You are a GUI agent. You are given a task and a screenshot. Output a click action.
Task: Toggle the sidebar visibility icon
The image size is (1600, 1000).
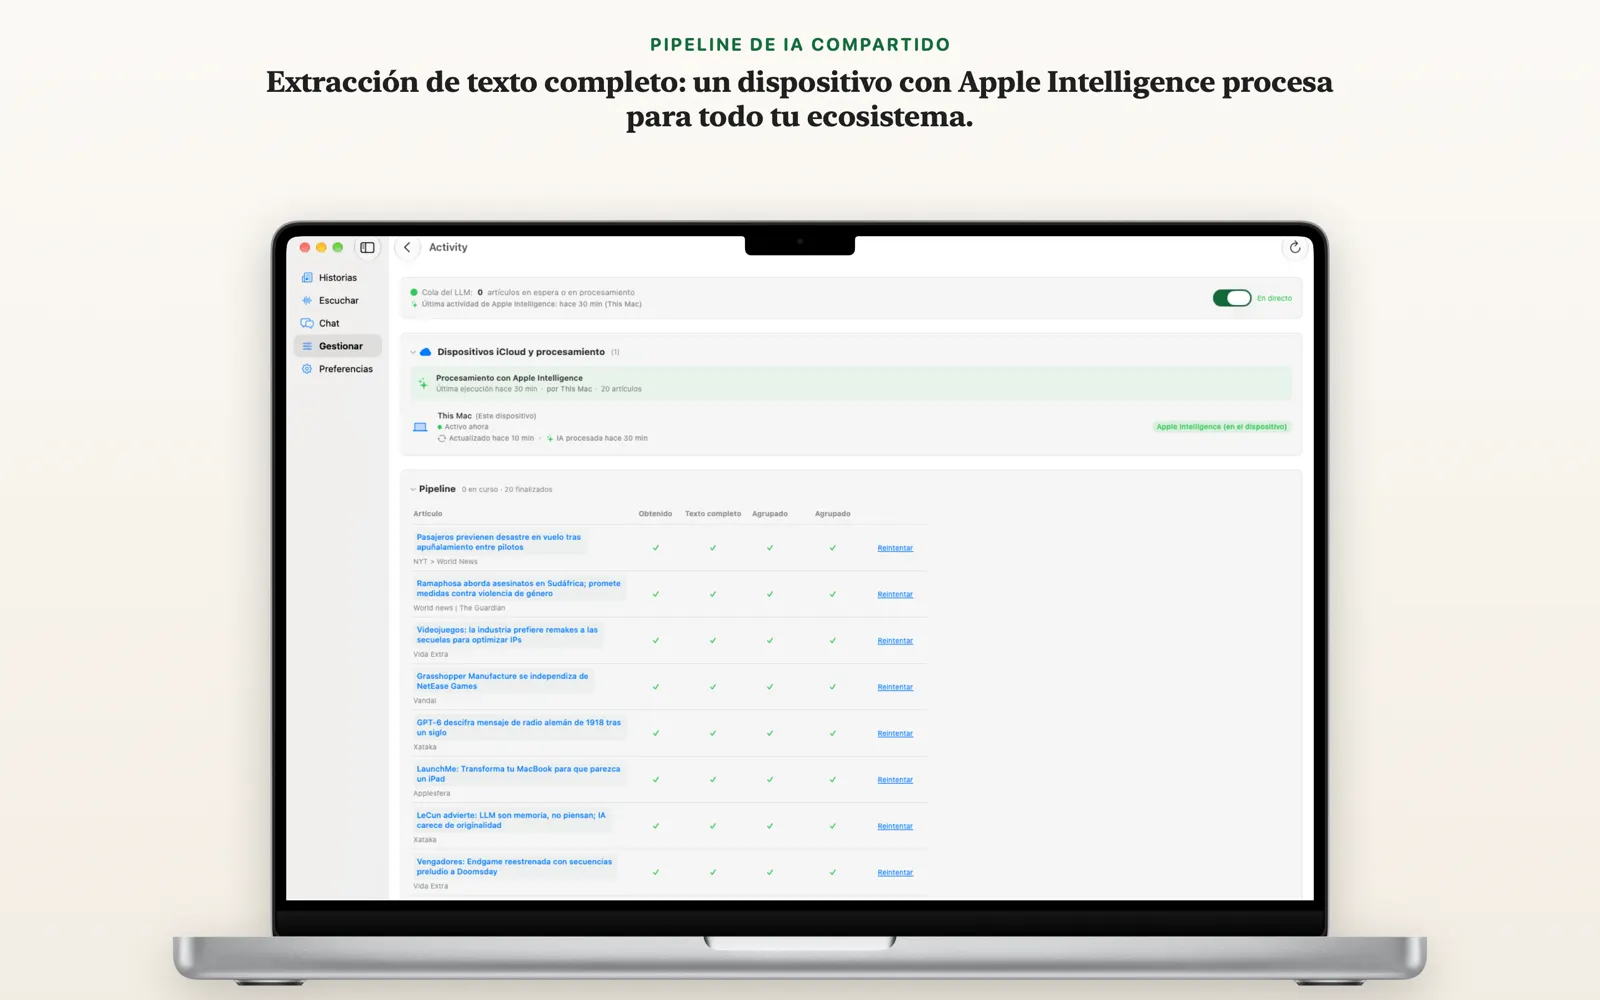(367, 247)
